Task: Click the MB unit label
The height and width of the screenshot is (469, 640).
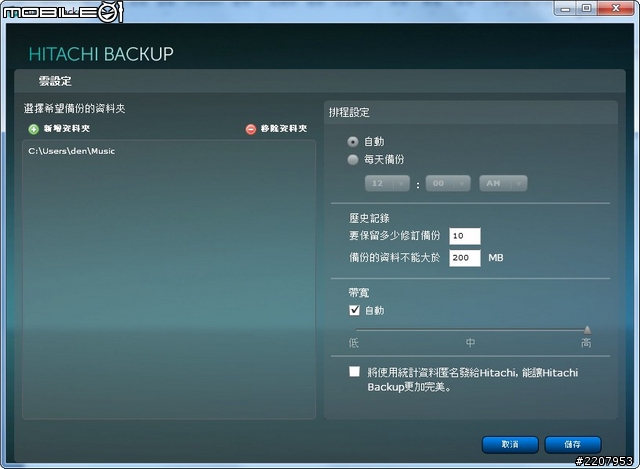Action: click(496, 258)
